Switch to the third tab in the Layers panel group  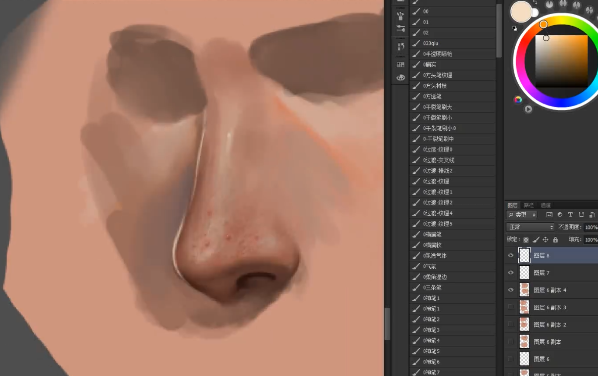tap(545, 205)
